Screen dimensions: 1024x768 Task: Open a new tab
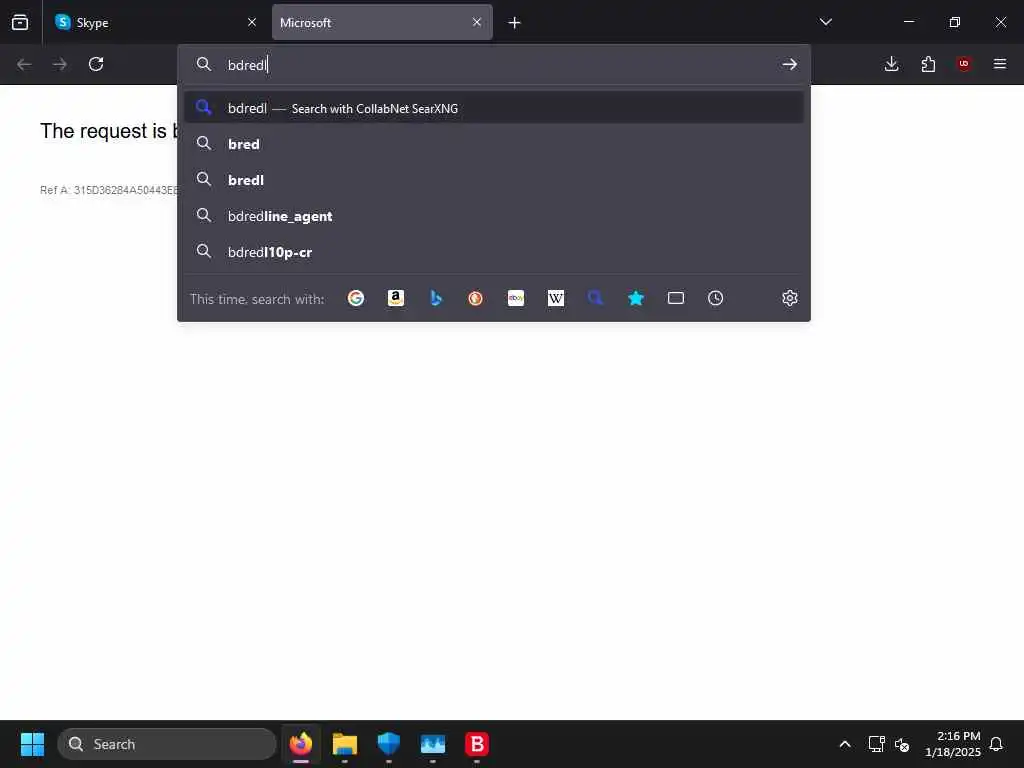pyautogui.click(x=515, y=23)
